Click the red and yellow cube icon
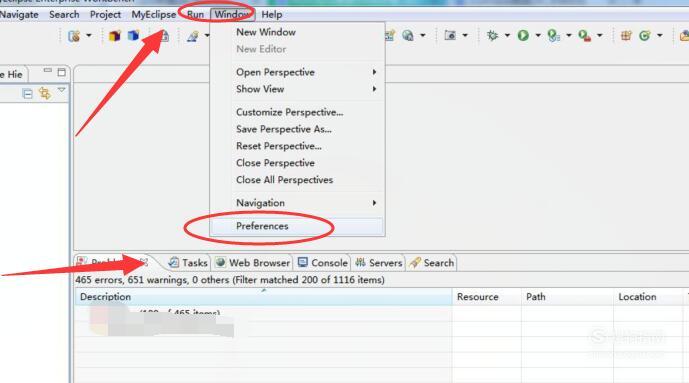The height and width of the screenshot is (383, 689). [115, 36]
